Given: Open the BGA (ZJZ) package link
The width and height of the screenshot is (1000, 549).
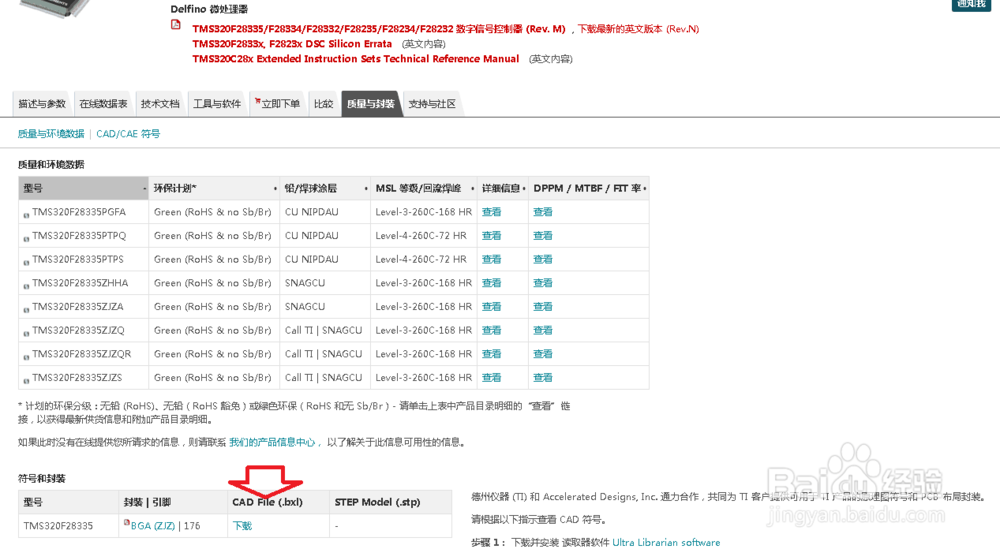Looking at the screenshot, I should point(153,525).
